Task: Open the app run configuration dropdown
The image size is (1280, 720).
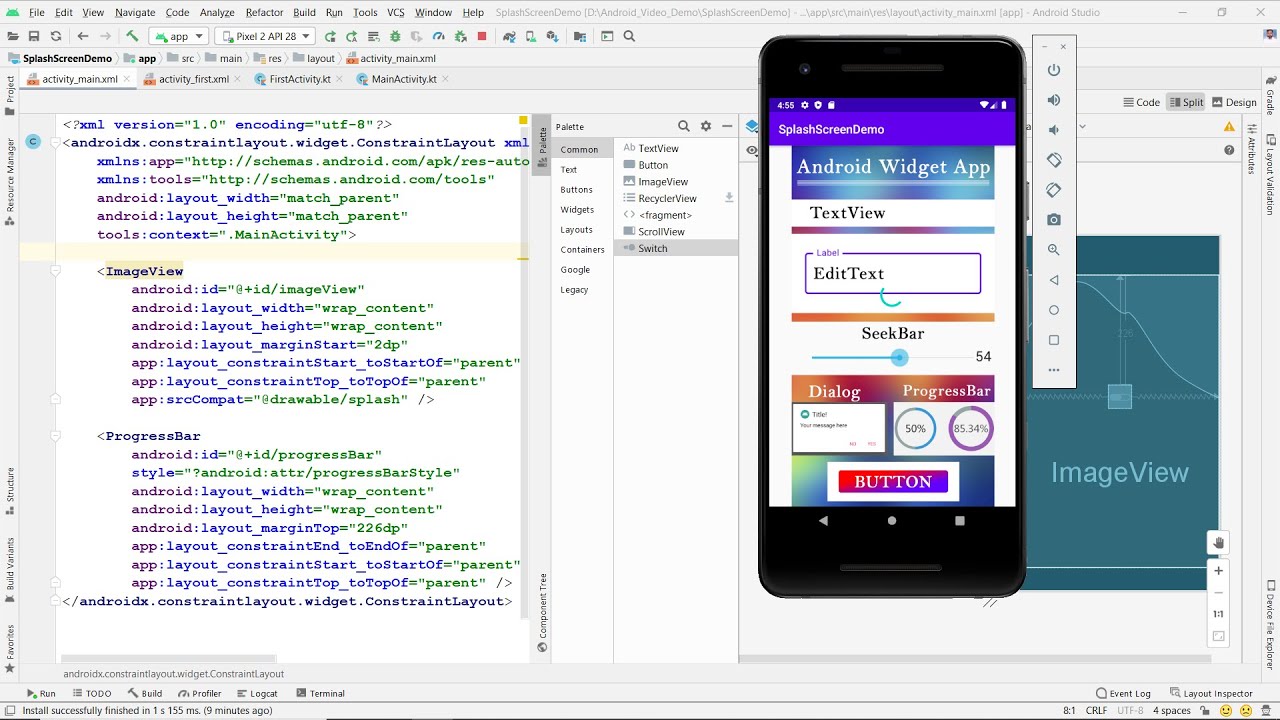Action: click(x=178, y=36)
